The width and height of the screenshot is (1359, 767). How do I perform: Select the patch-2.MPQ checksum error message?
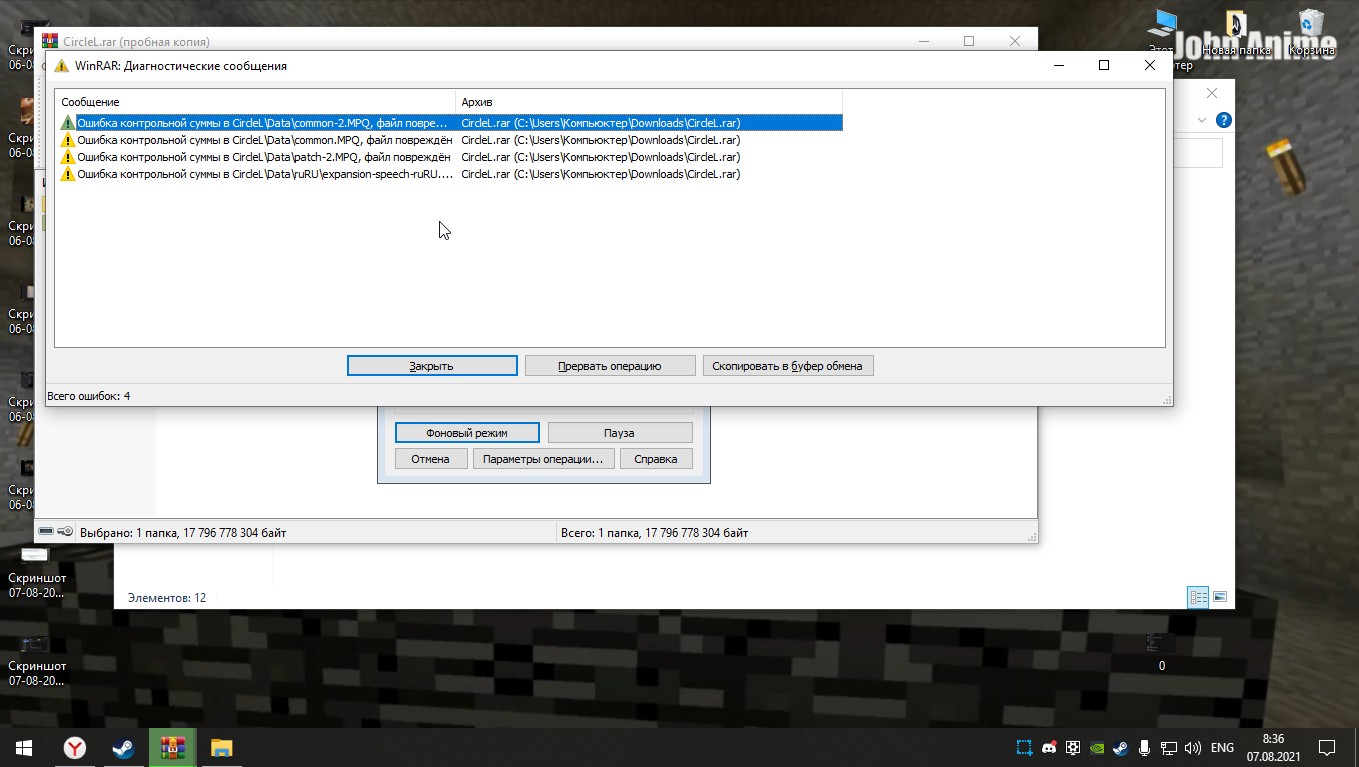[x=262, y=157]
